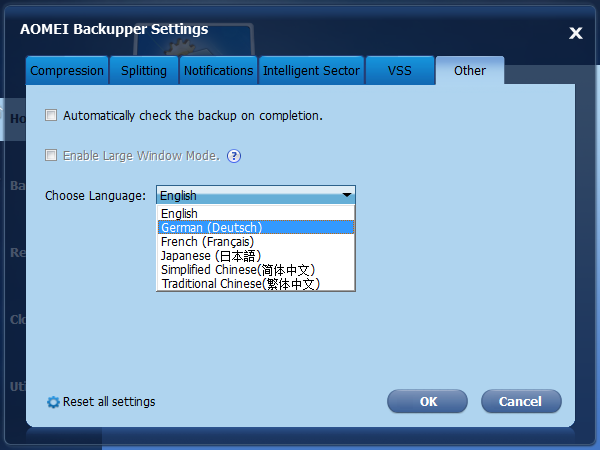Pick French (Français) as the language

[256, 241]
